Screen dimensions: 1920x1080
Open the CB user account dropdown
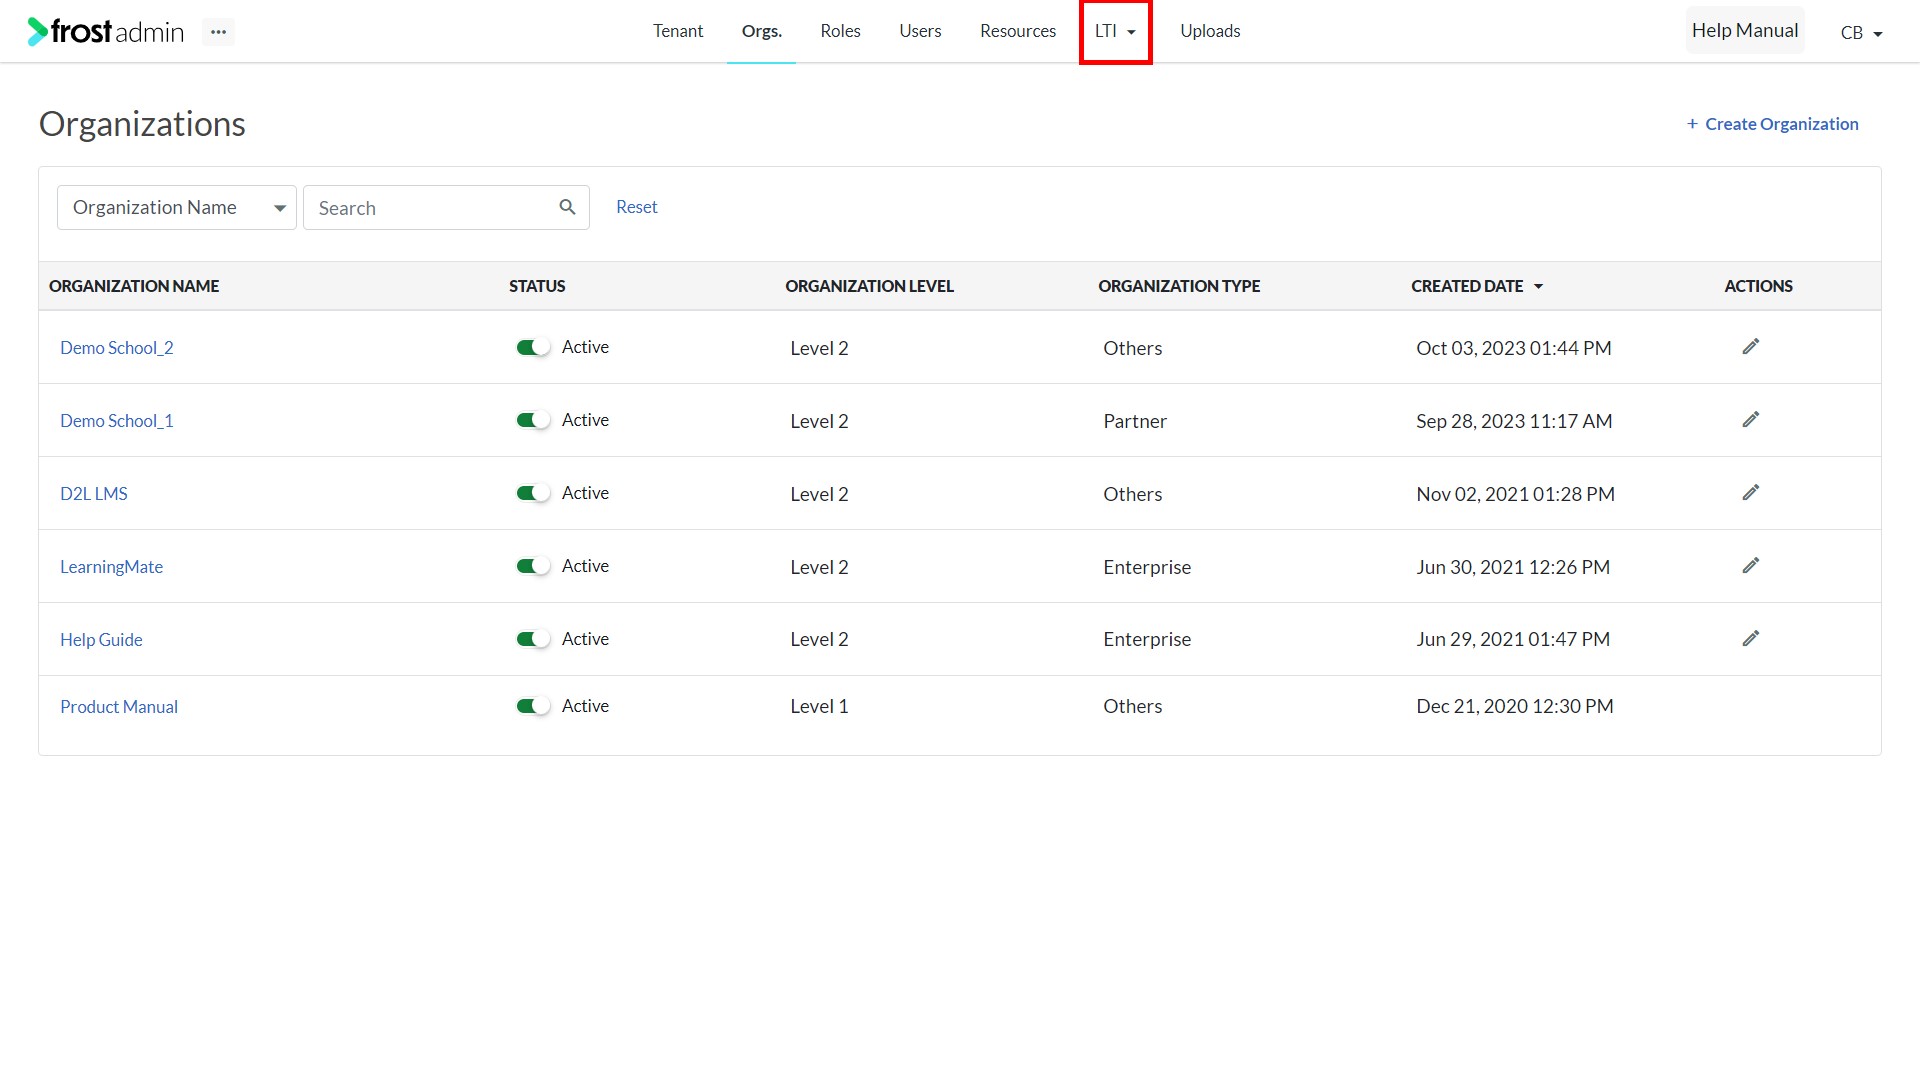point(1861,33)
